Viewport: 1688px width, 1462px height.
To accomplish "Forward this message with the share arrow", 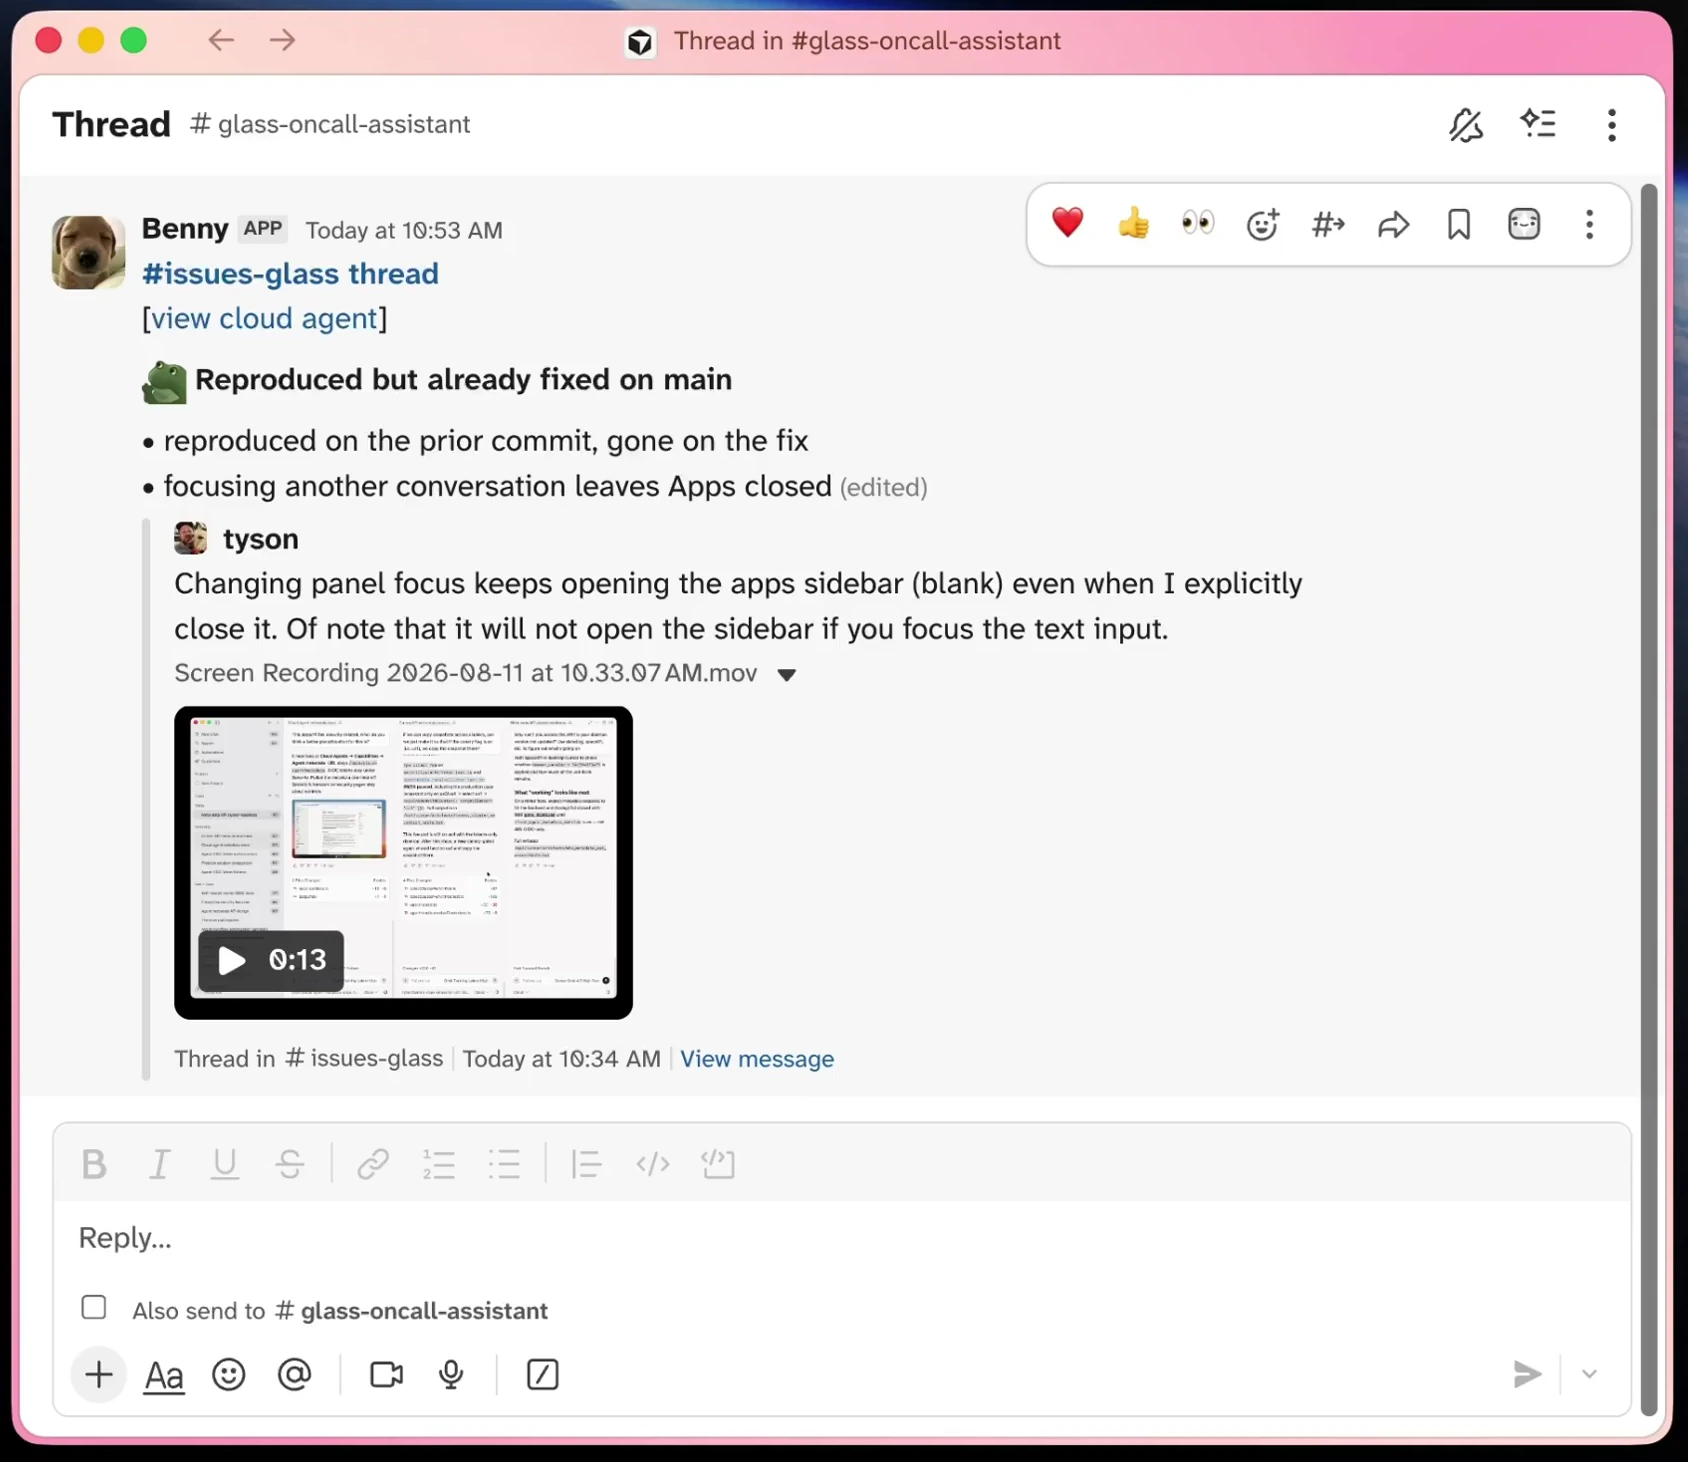I will (1393, 224).
